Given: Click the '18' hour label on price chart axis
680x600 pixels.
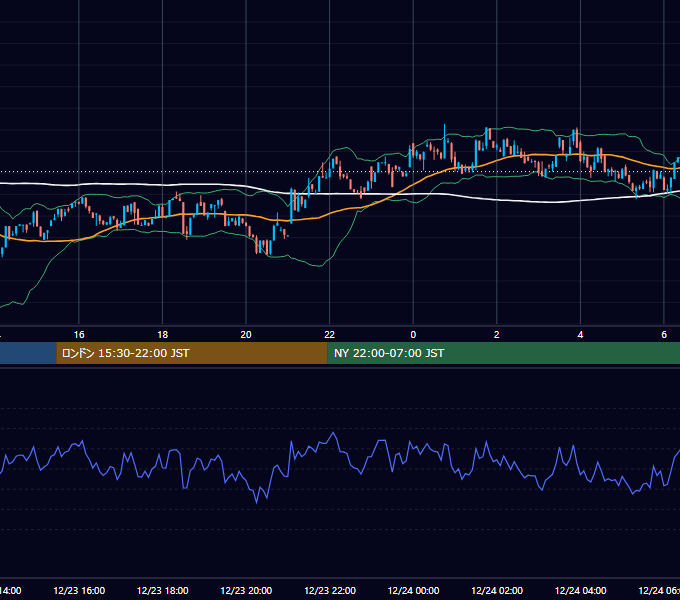Looking at the screenshot, I should (x=163, y=335).
